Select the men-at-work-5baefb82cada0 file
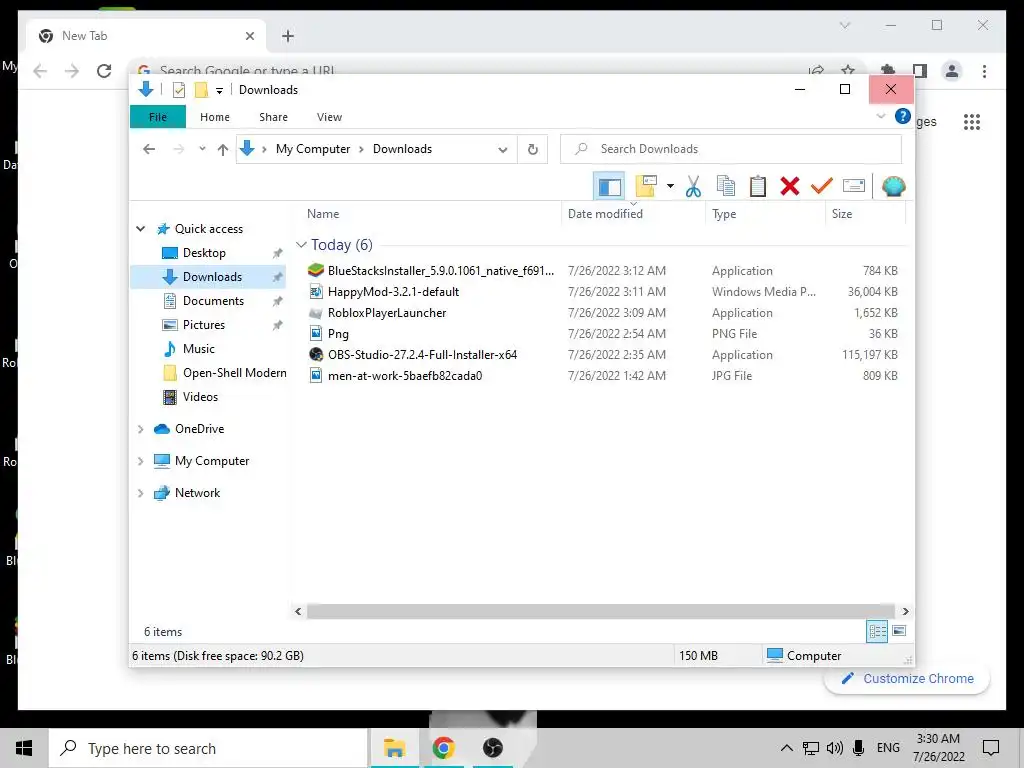This screenshot has width=1024, height=768. click(405, 376)
